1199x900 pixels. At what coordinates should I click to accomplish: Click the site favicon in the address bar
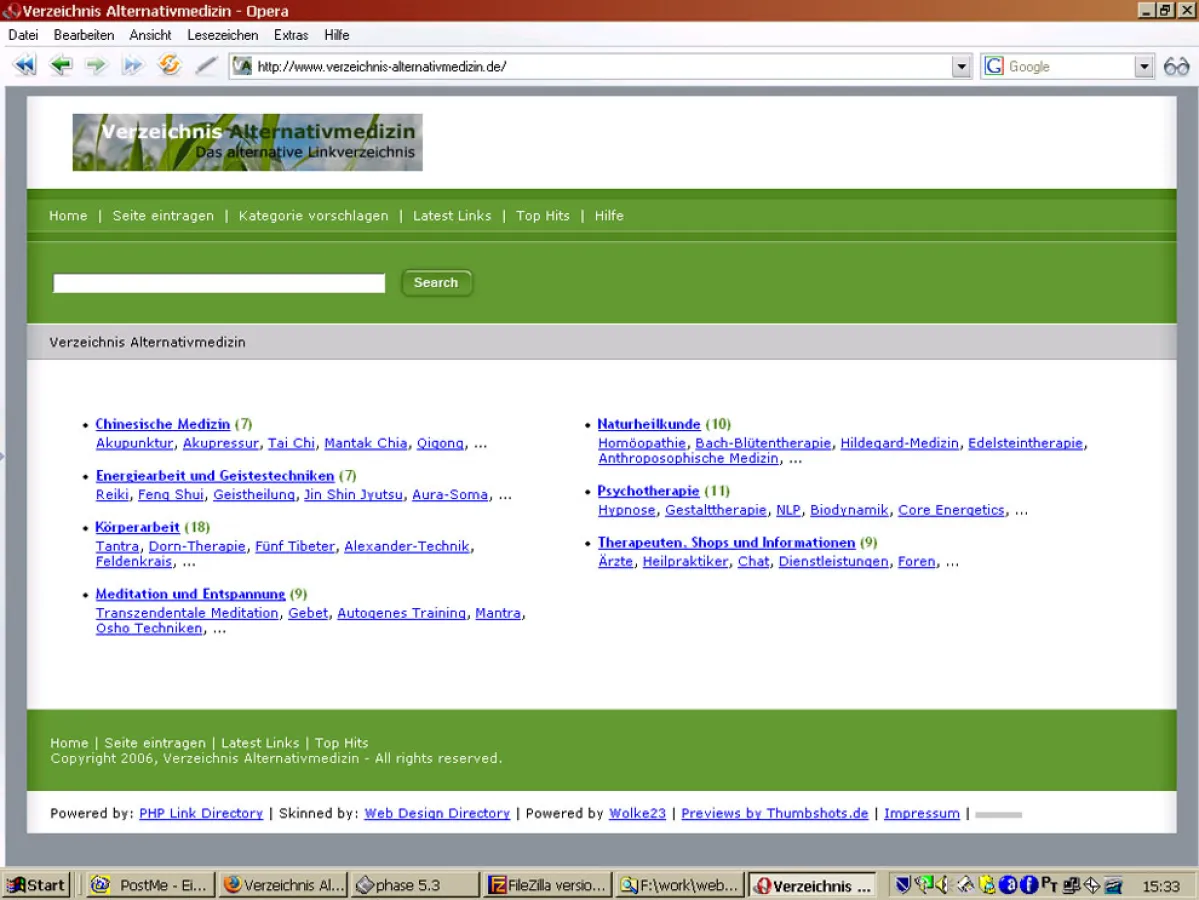point(241,66)
